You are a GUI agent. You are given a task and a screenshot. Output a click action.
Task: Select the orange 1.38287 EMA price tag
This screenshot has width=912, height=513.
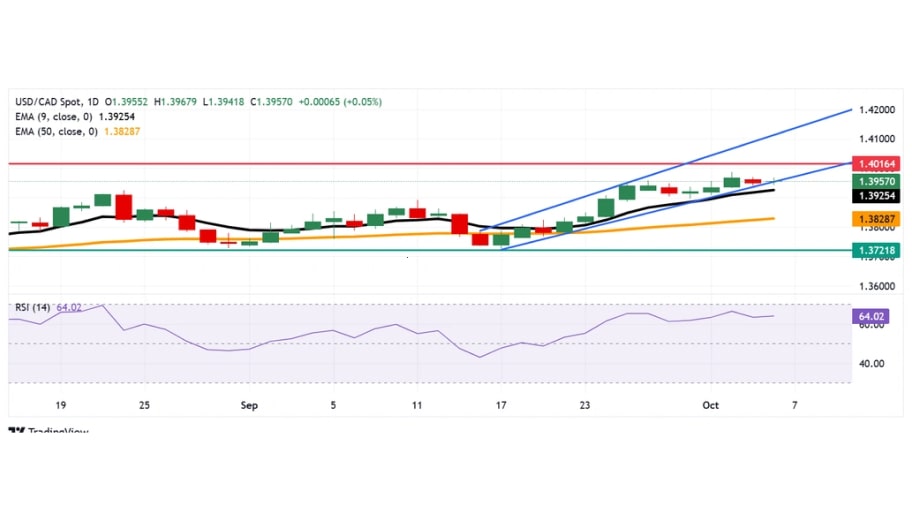click(875, 218)
